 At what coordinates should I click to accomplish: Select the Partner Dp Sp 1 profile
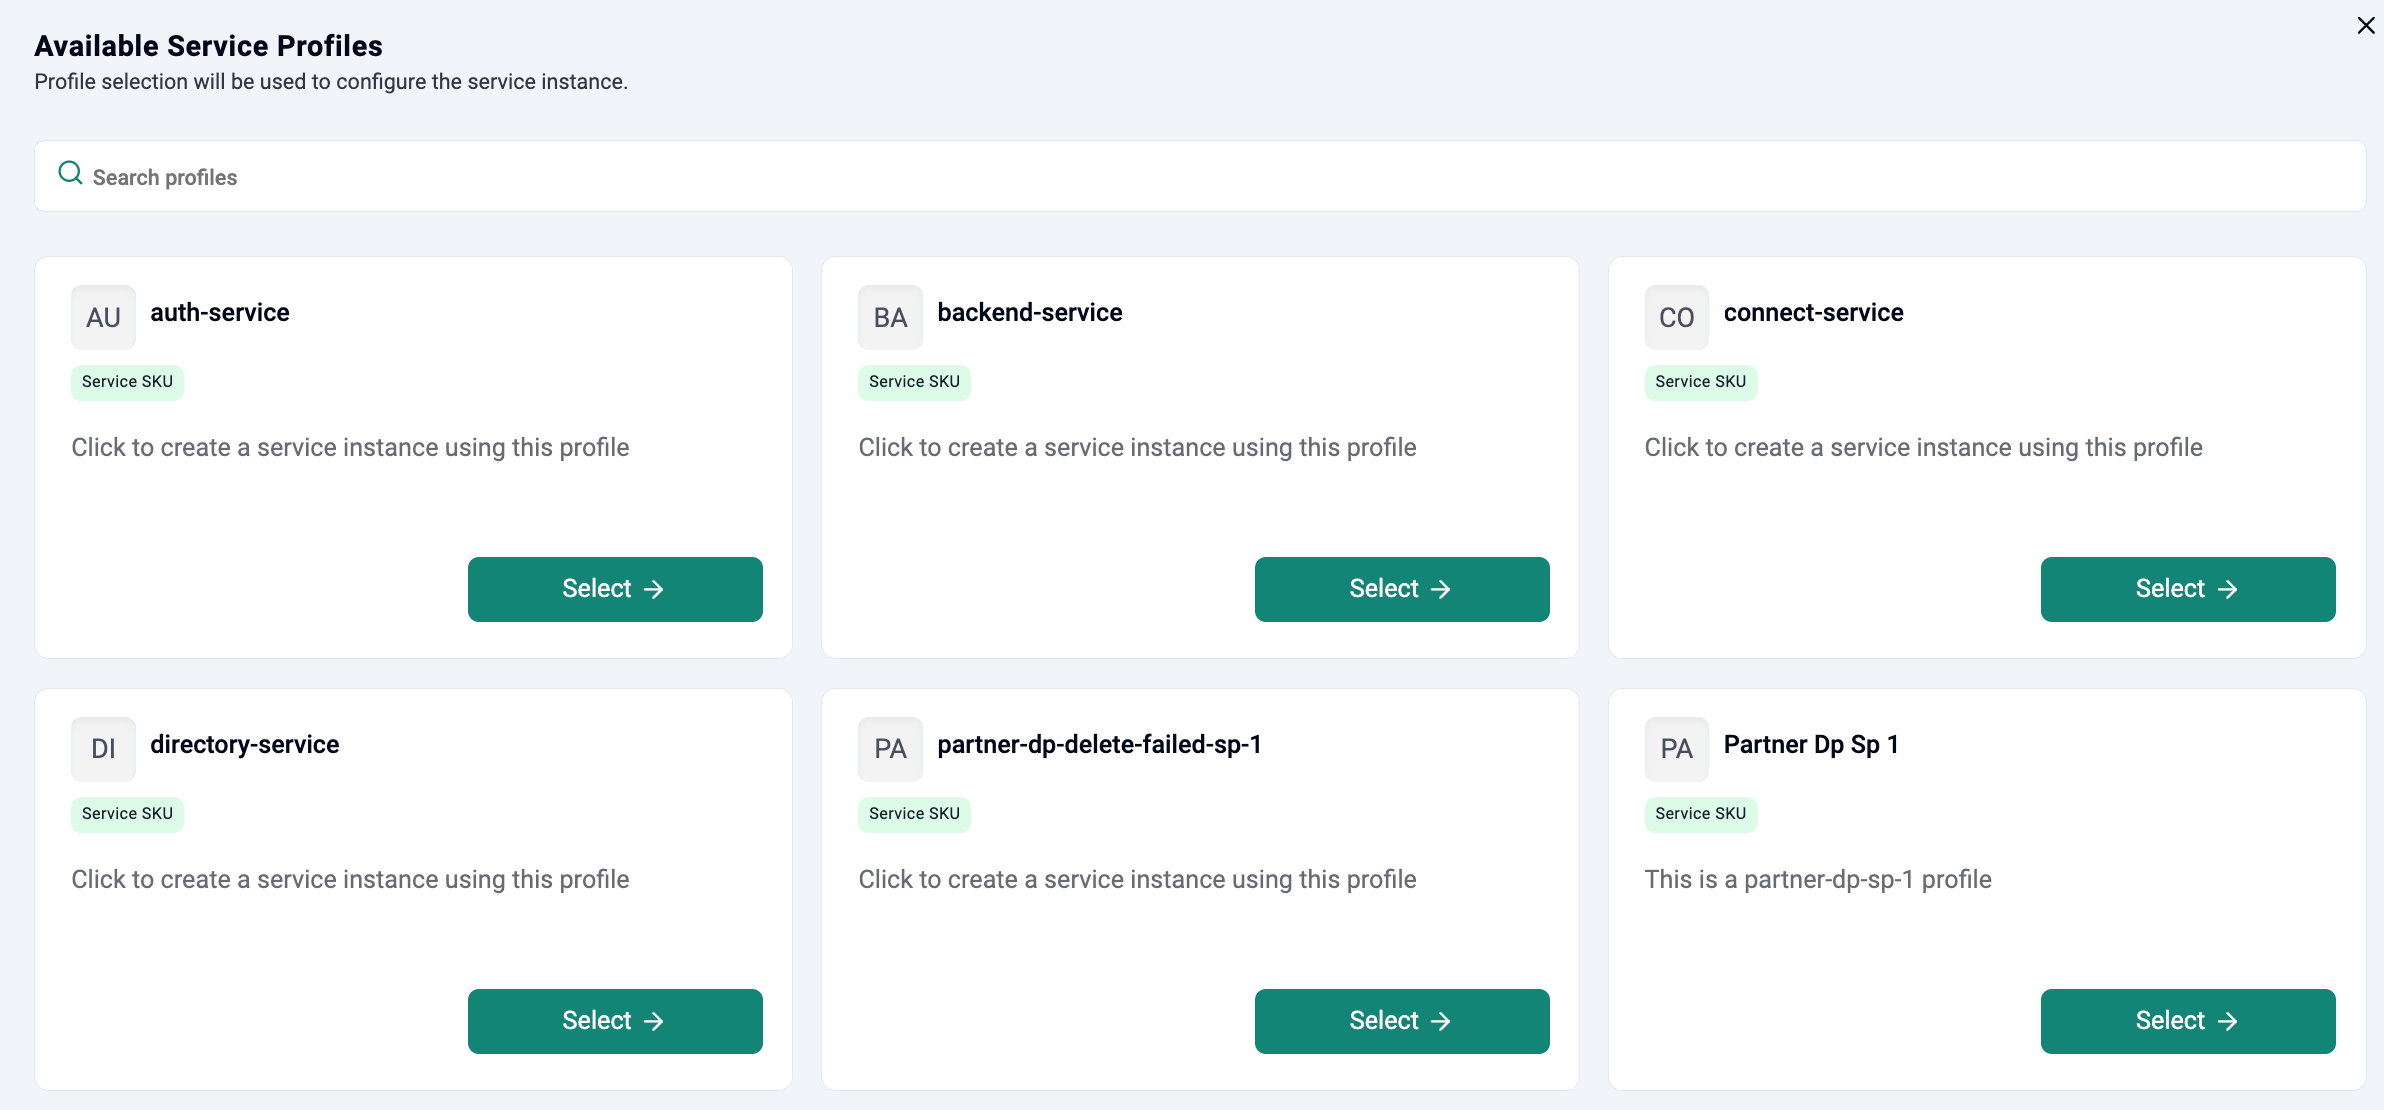pos(2188,1021)
